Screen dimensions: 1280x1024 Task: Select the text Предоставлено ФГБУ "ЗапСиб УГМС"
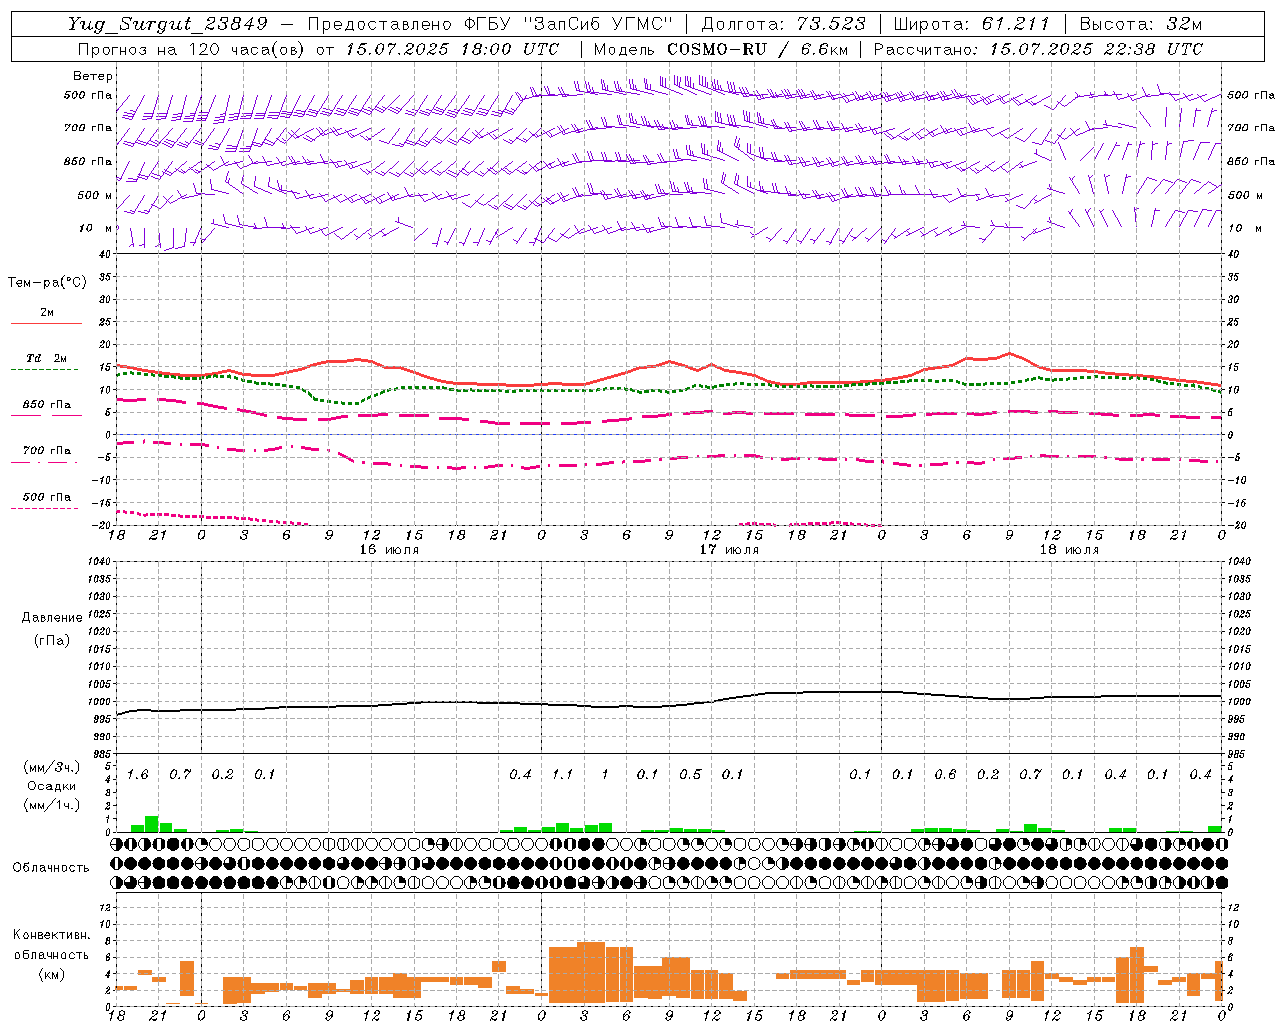coord(490,24)
